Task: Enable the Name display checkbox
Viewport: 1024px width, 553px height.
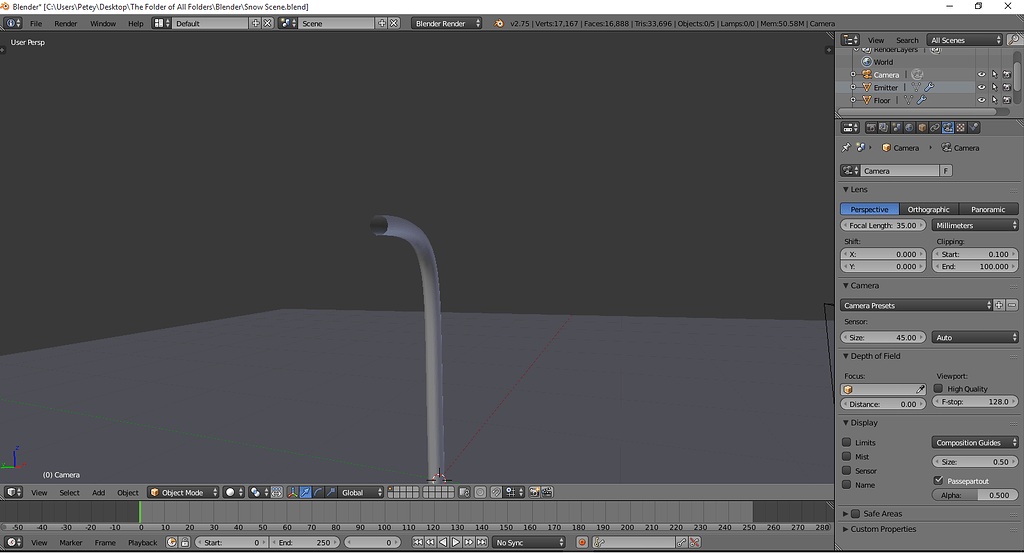Action: click(846, 484)
